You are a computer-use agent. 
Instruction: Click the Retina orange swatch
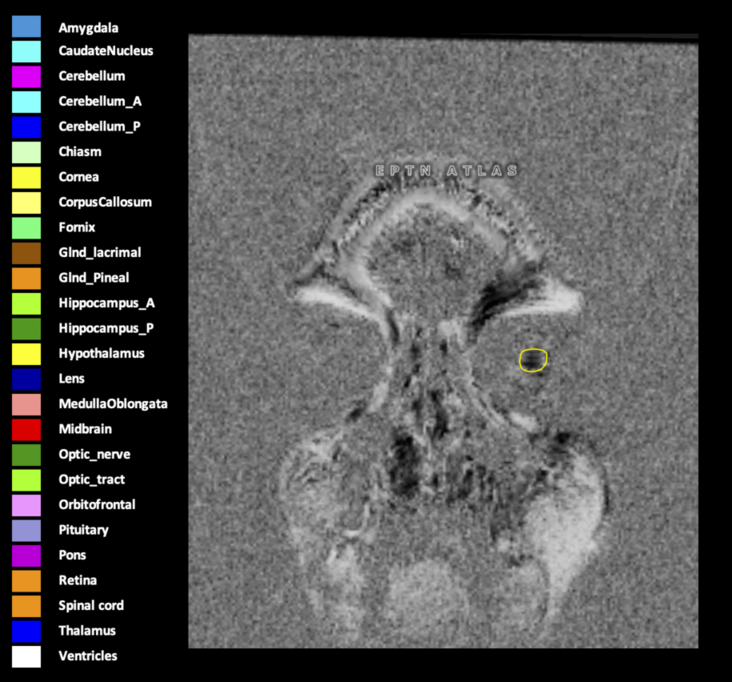coord(26,581)
